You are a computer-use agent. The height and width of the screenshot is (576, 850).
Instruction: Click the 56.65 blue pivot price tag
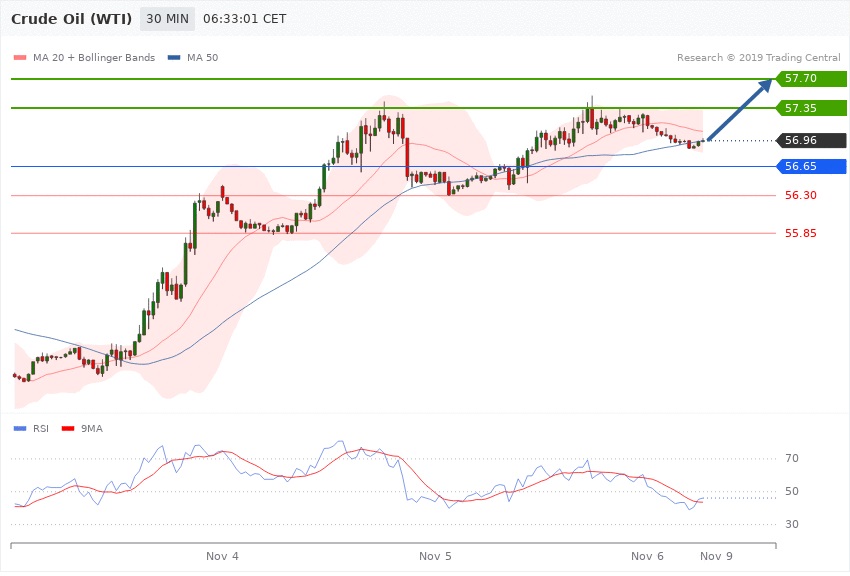pyautogui.click(x=812, y=166)
